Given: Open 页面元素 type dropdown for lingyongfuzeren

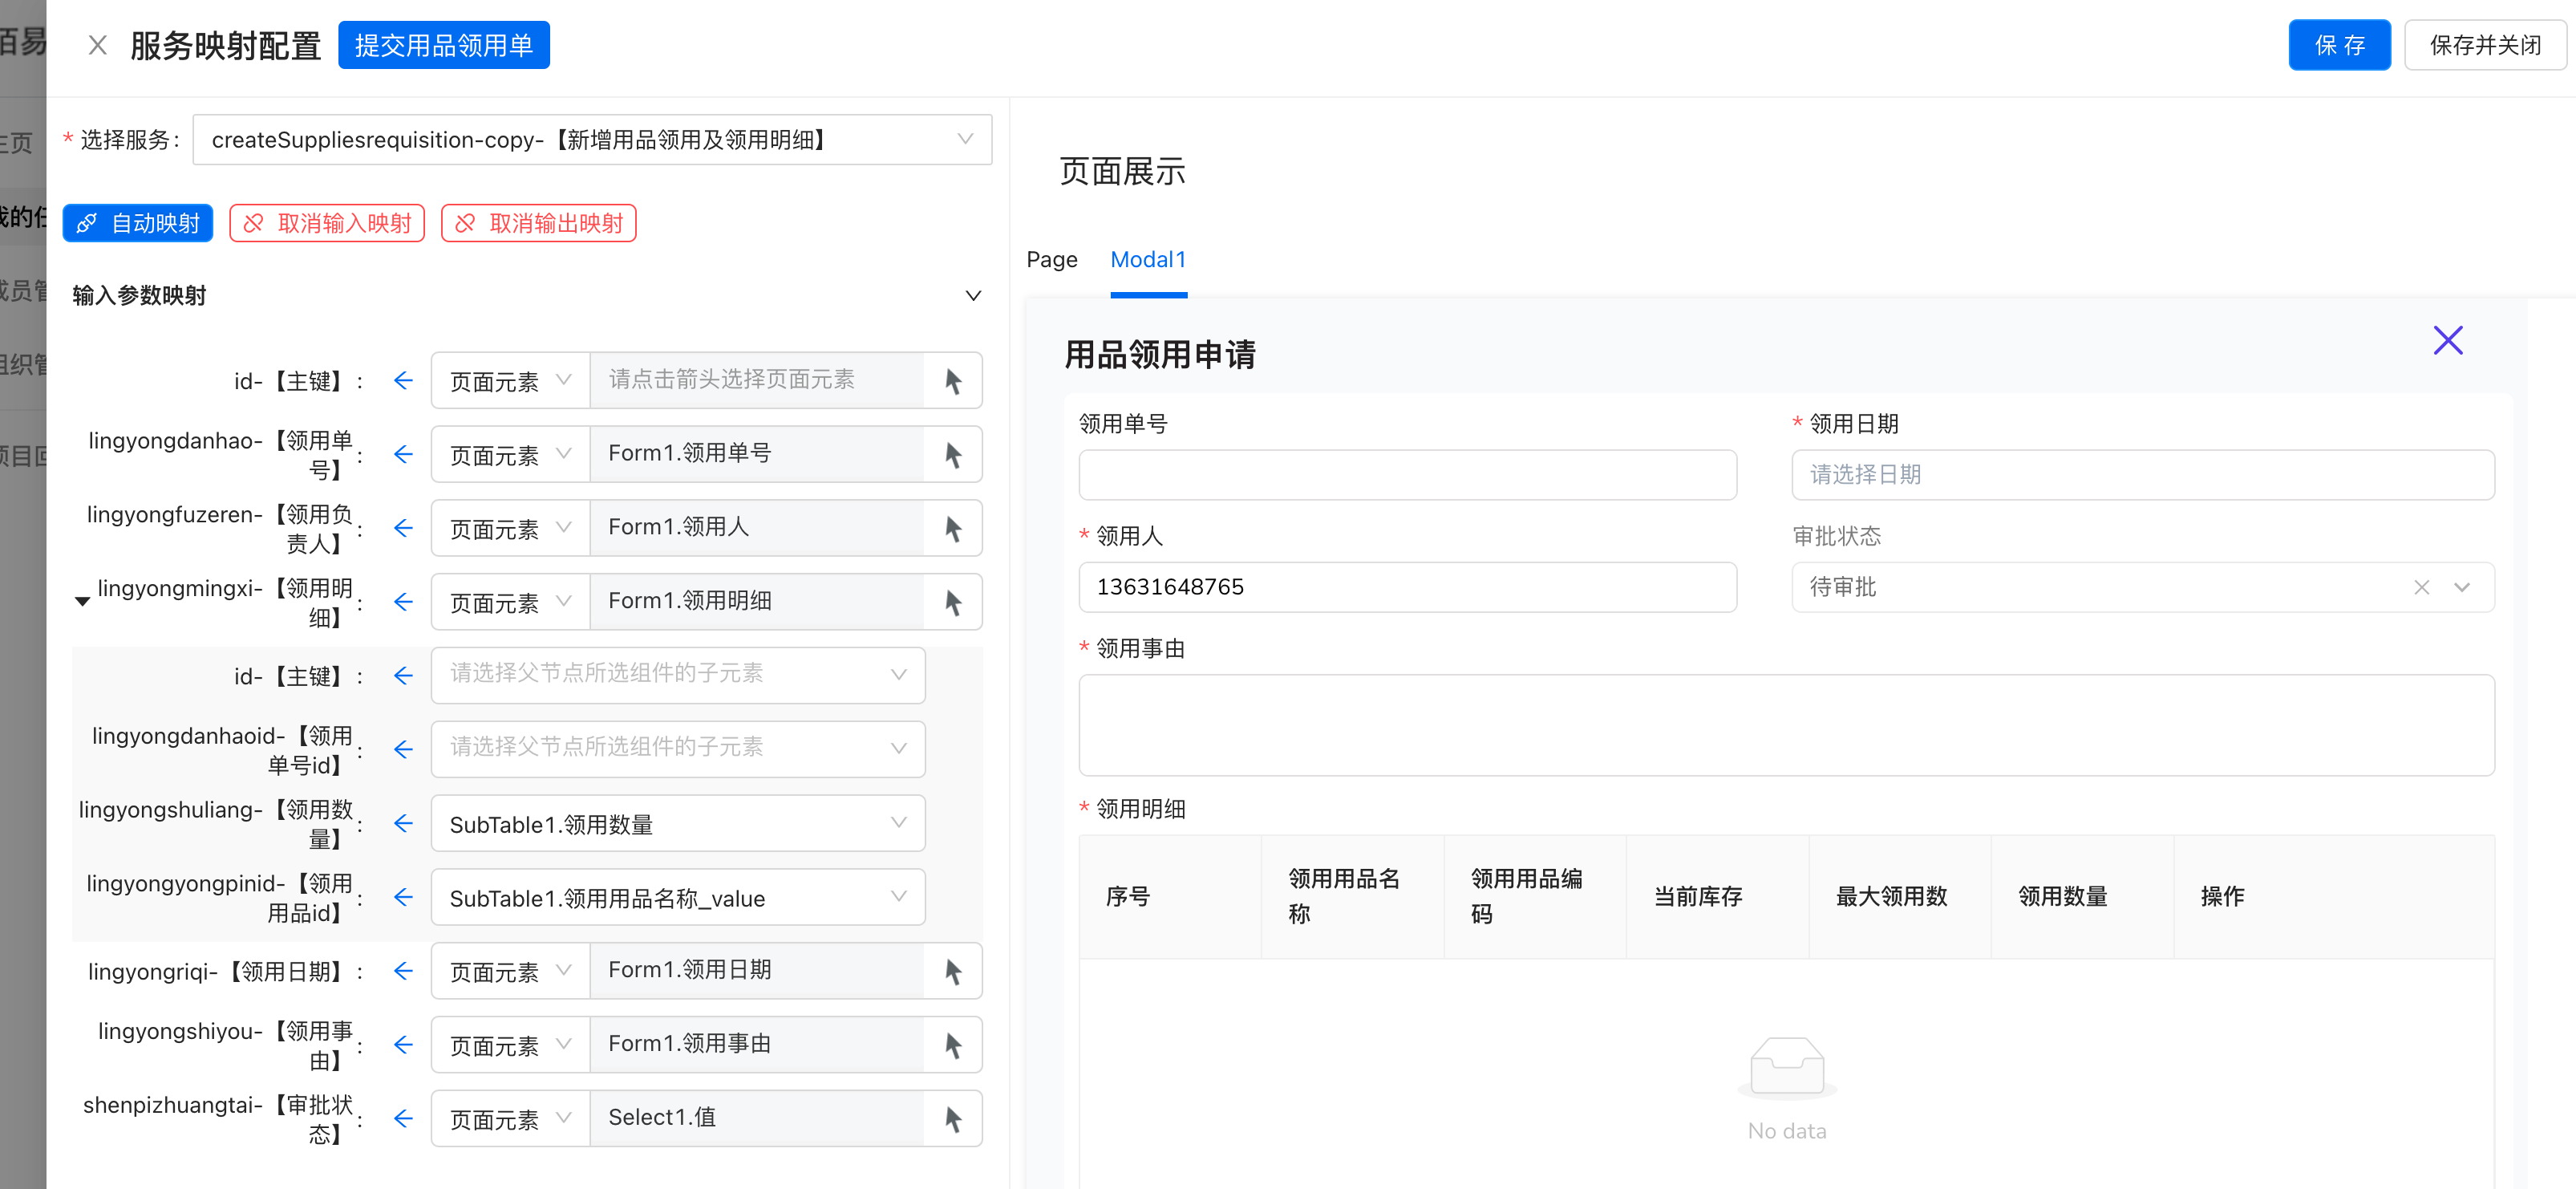Looking at the screenshot, I should [x=510, y=528].
